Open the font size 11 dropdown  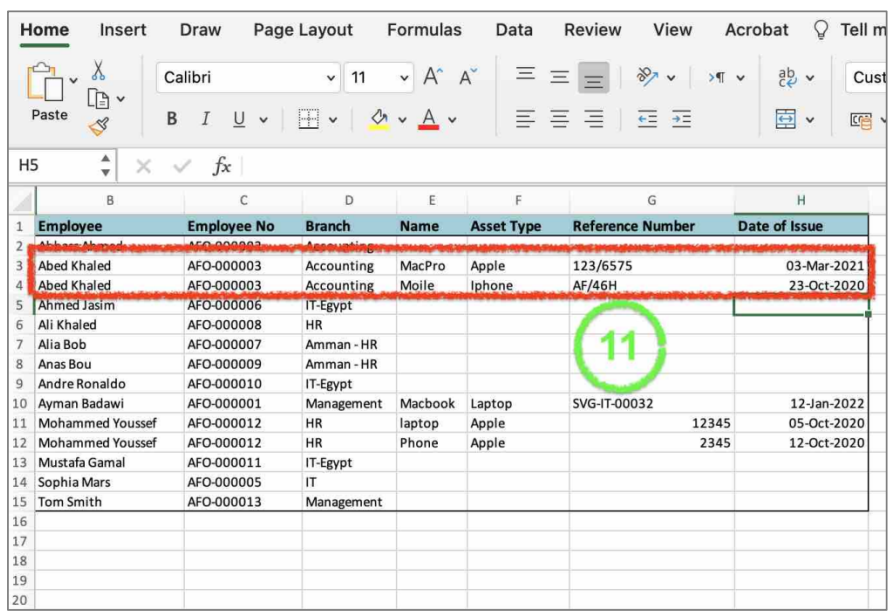378,77
